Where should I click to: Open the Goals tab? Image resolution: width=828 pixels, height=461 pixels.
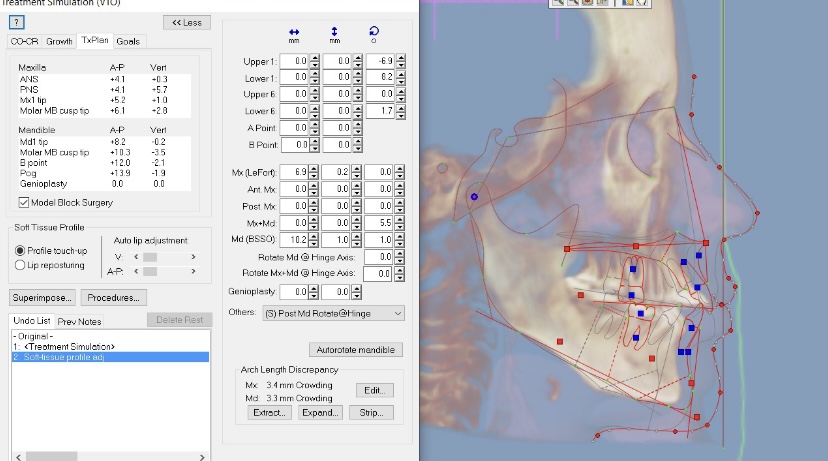click(x=128, y=41)
